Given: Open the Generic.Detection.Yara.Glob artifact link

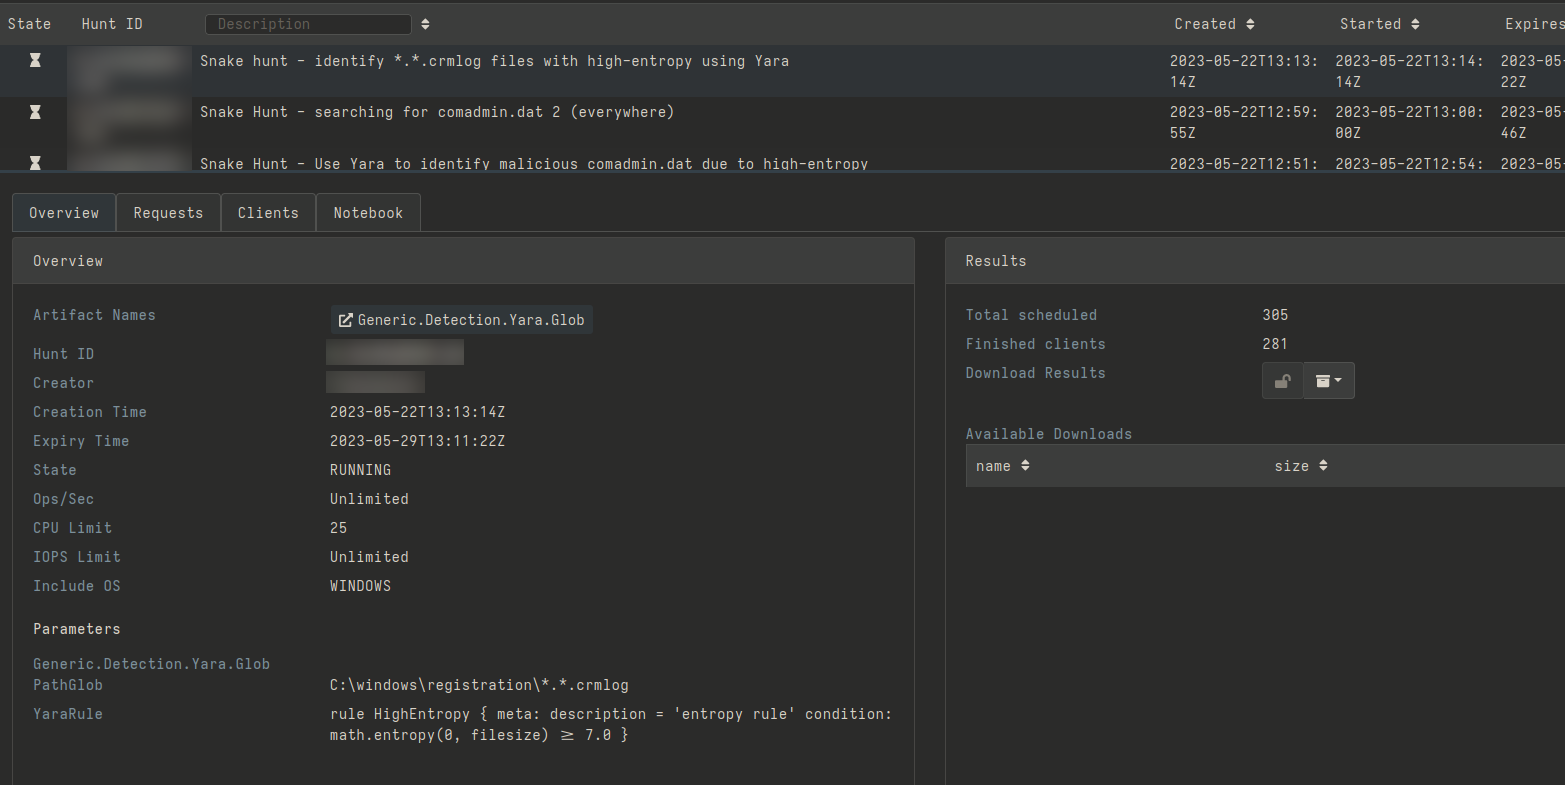Looking at the screenshot, I should click(x=462, y=320).
